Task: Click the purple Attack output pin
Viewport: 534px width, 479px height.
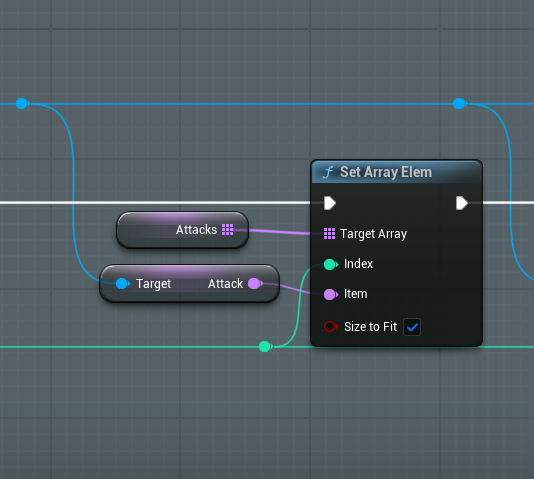Action: click(x=255, y=283)
